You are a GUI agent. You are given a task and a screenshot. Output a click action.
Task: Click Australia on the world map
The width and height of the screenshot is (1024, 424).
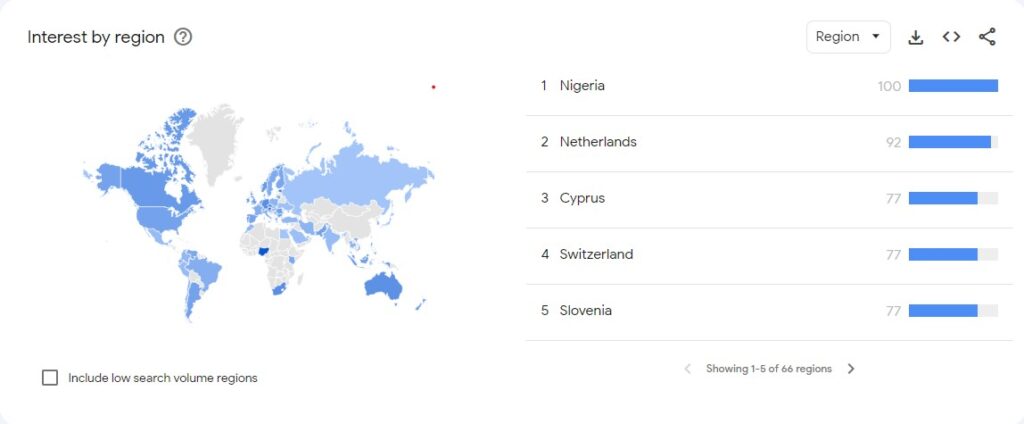click(383, 286)
